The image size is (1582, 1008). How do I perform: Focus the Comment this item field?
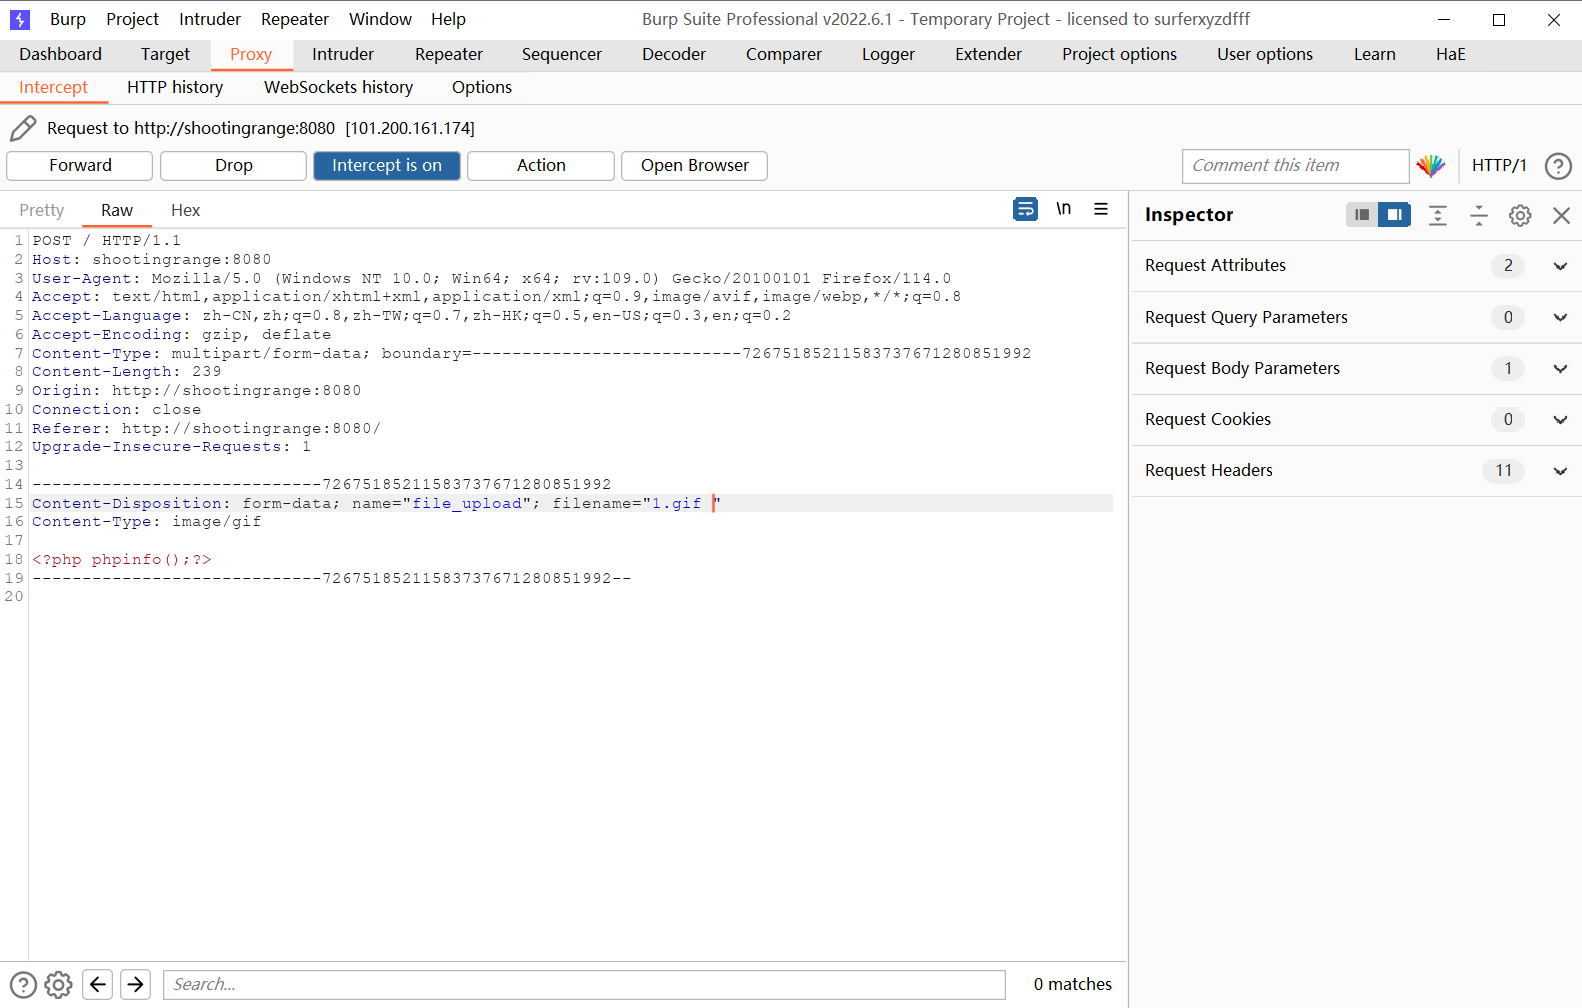1295,166
